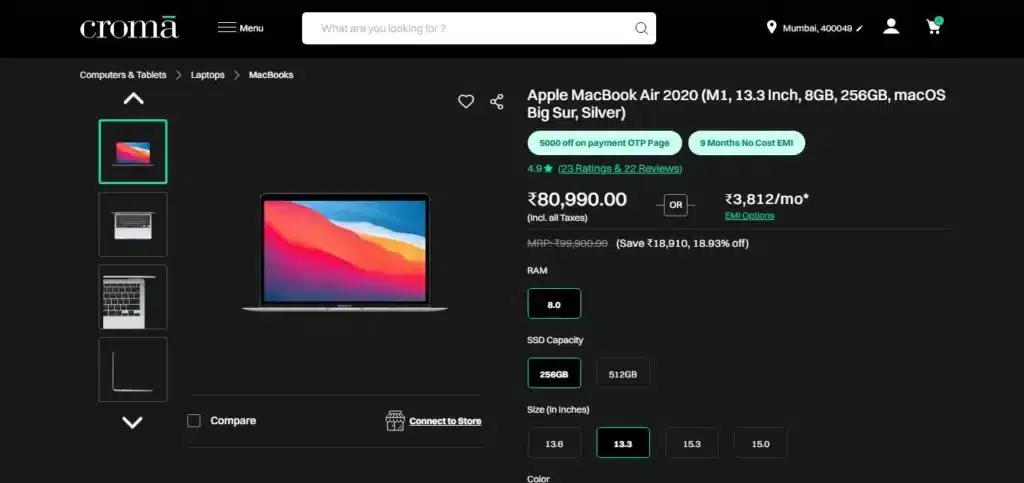Edit the Mumbai, 400049 pincode pencil icon
Image resolution: width=1024 pixels, height=483 pixels.
coord(859,29)
